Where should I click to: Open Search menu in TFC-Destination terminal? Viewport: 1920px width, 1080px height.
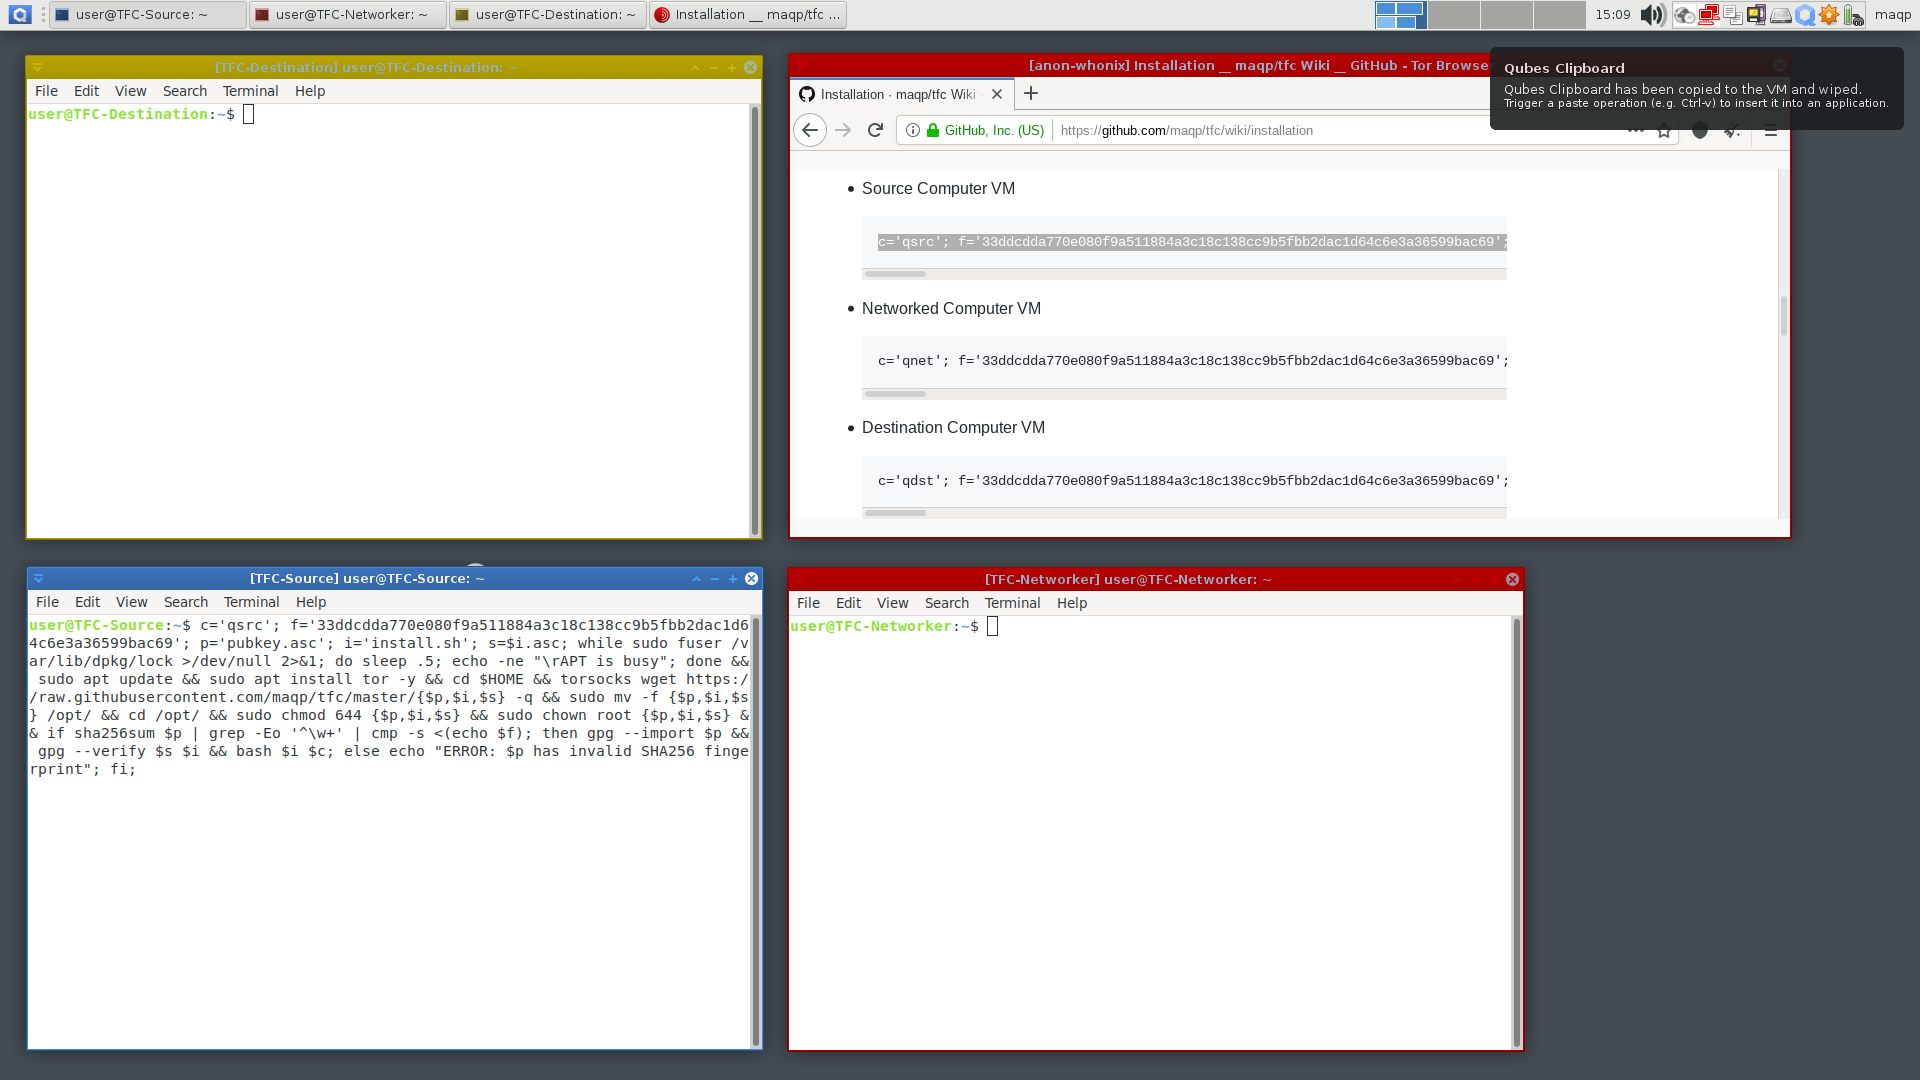click(x=185, y=91)
